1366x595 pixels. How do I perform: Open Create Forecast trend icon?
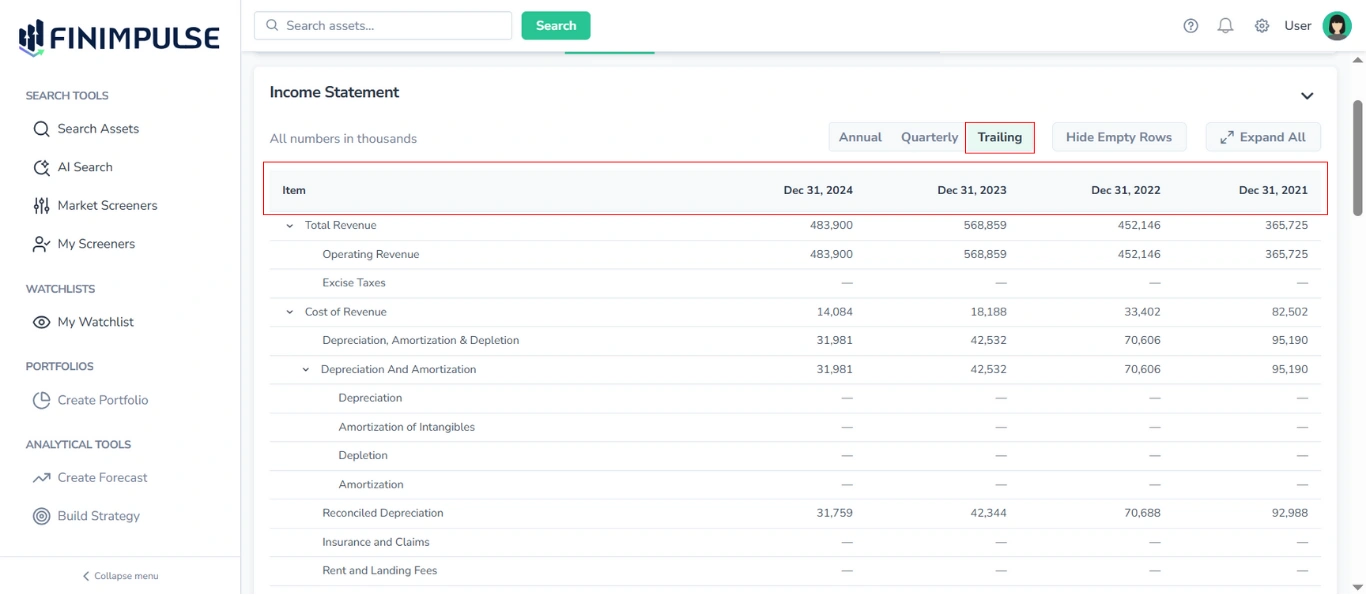(40, 477)
